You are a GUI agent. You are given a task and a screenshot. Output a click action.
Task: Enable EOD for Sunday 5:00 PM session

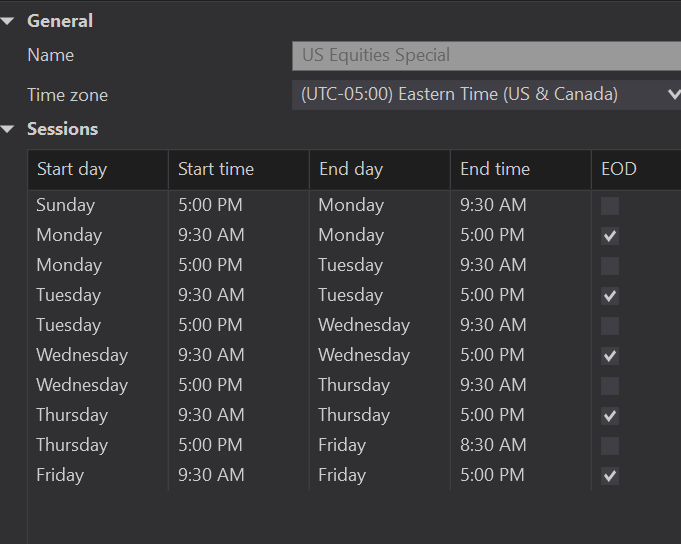[610, 206]
